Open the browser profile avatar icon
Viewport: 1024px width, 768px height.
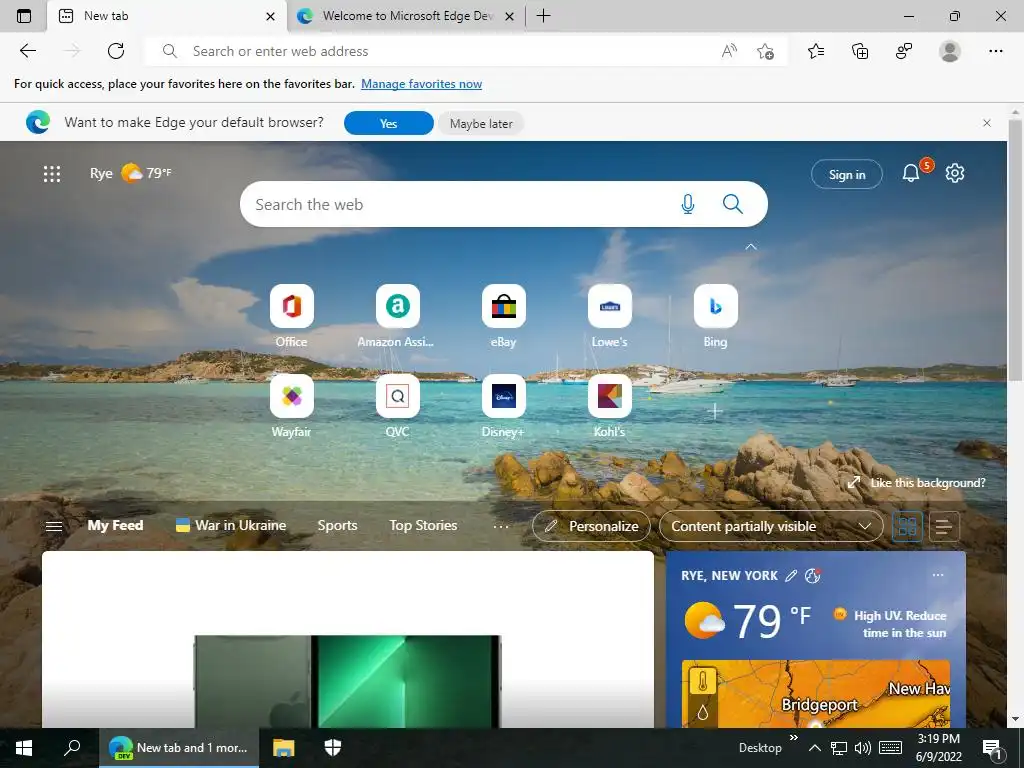[950, 51]
